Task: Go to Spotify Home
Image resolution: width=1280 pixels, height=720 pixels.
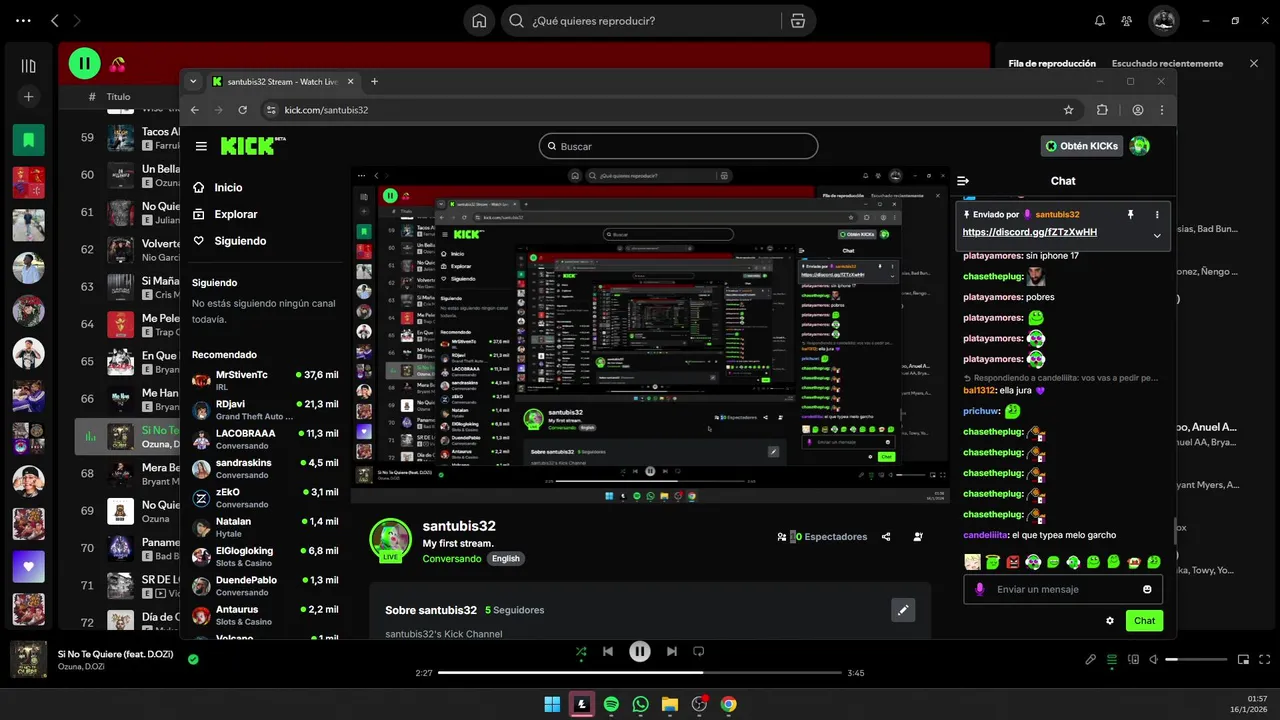Action: pyautogui.click(x=479, y=21)
